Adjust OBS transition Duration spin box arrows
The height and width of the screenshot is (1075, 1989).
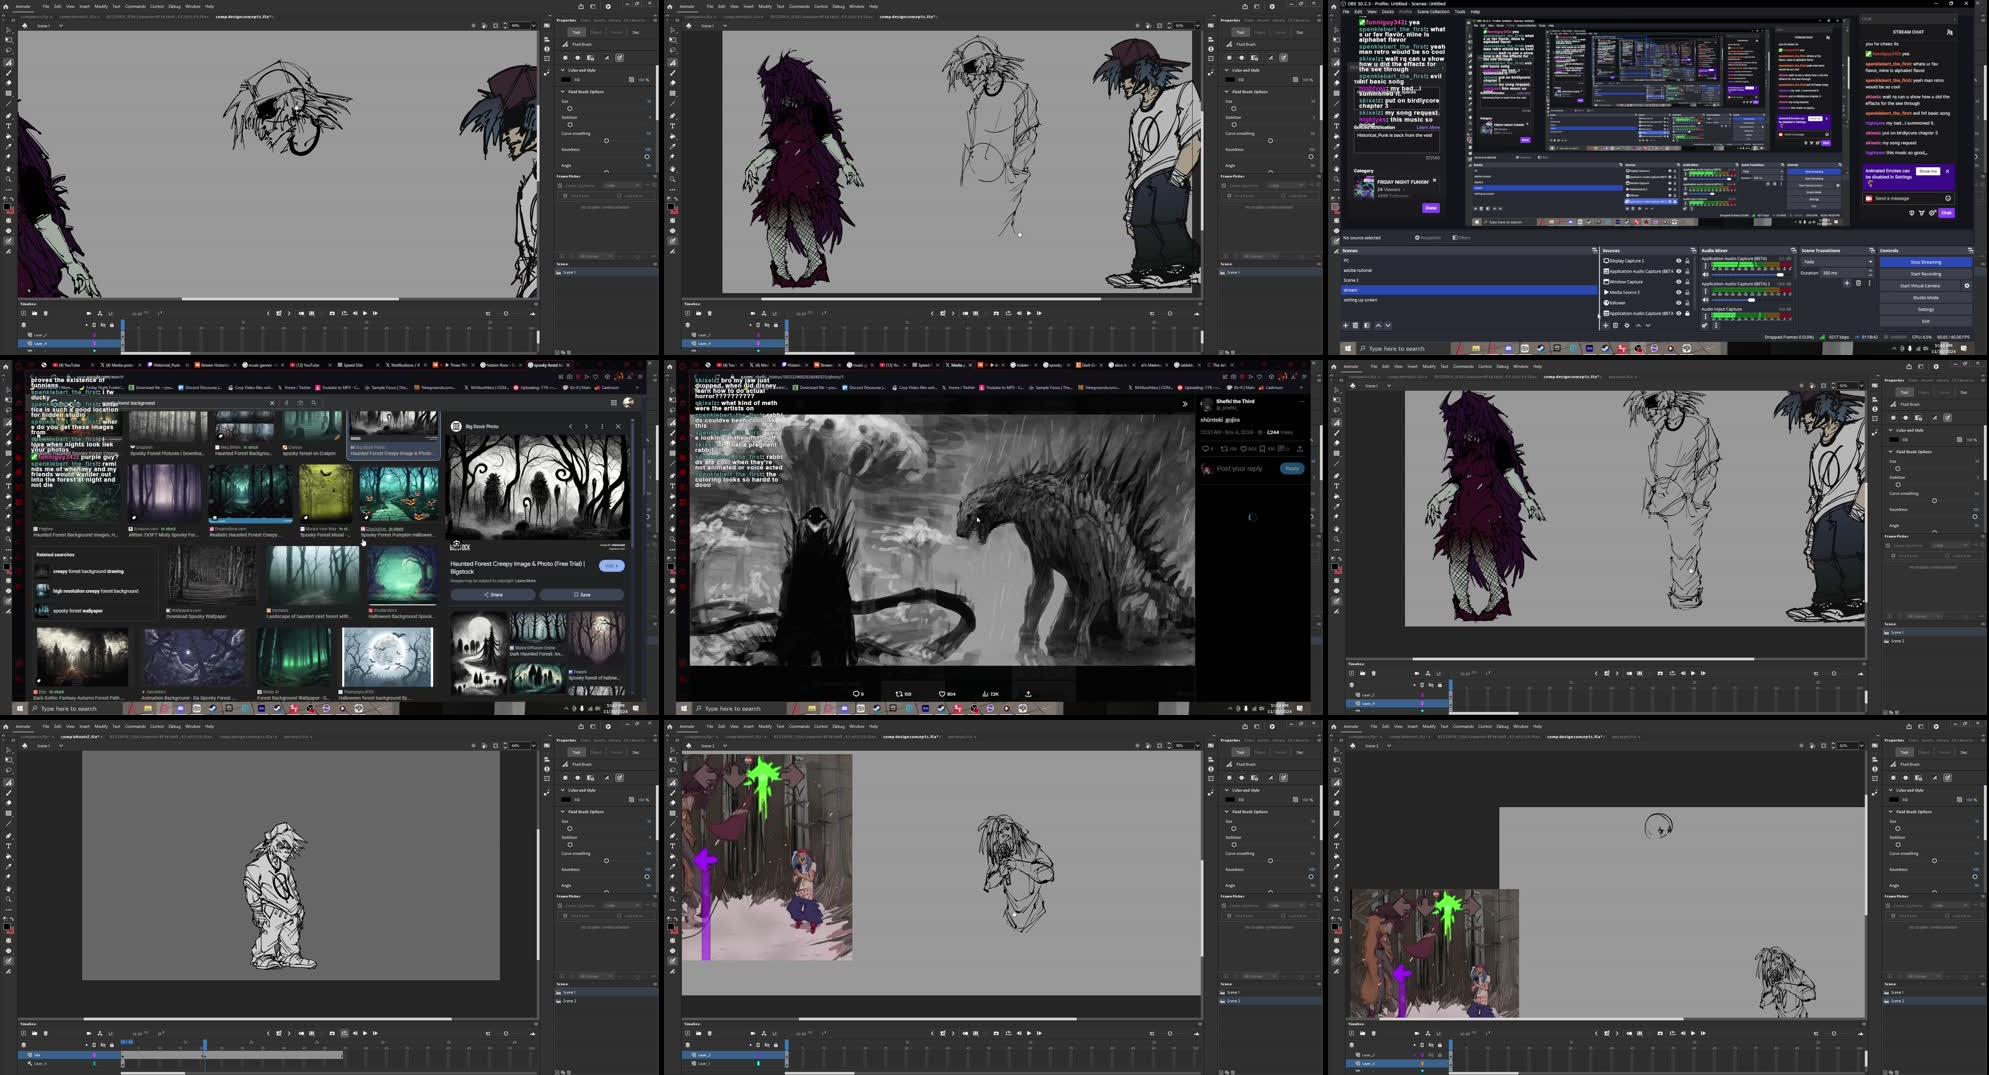coord(1870,273)
